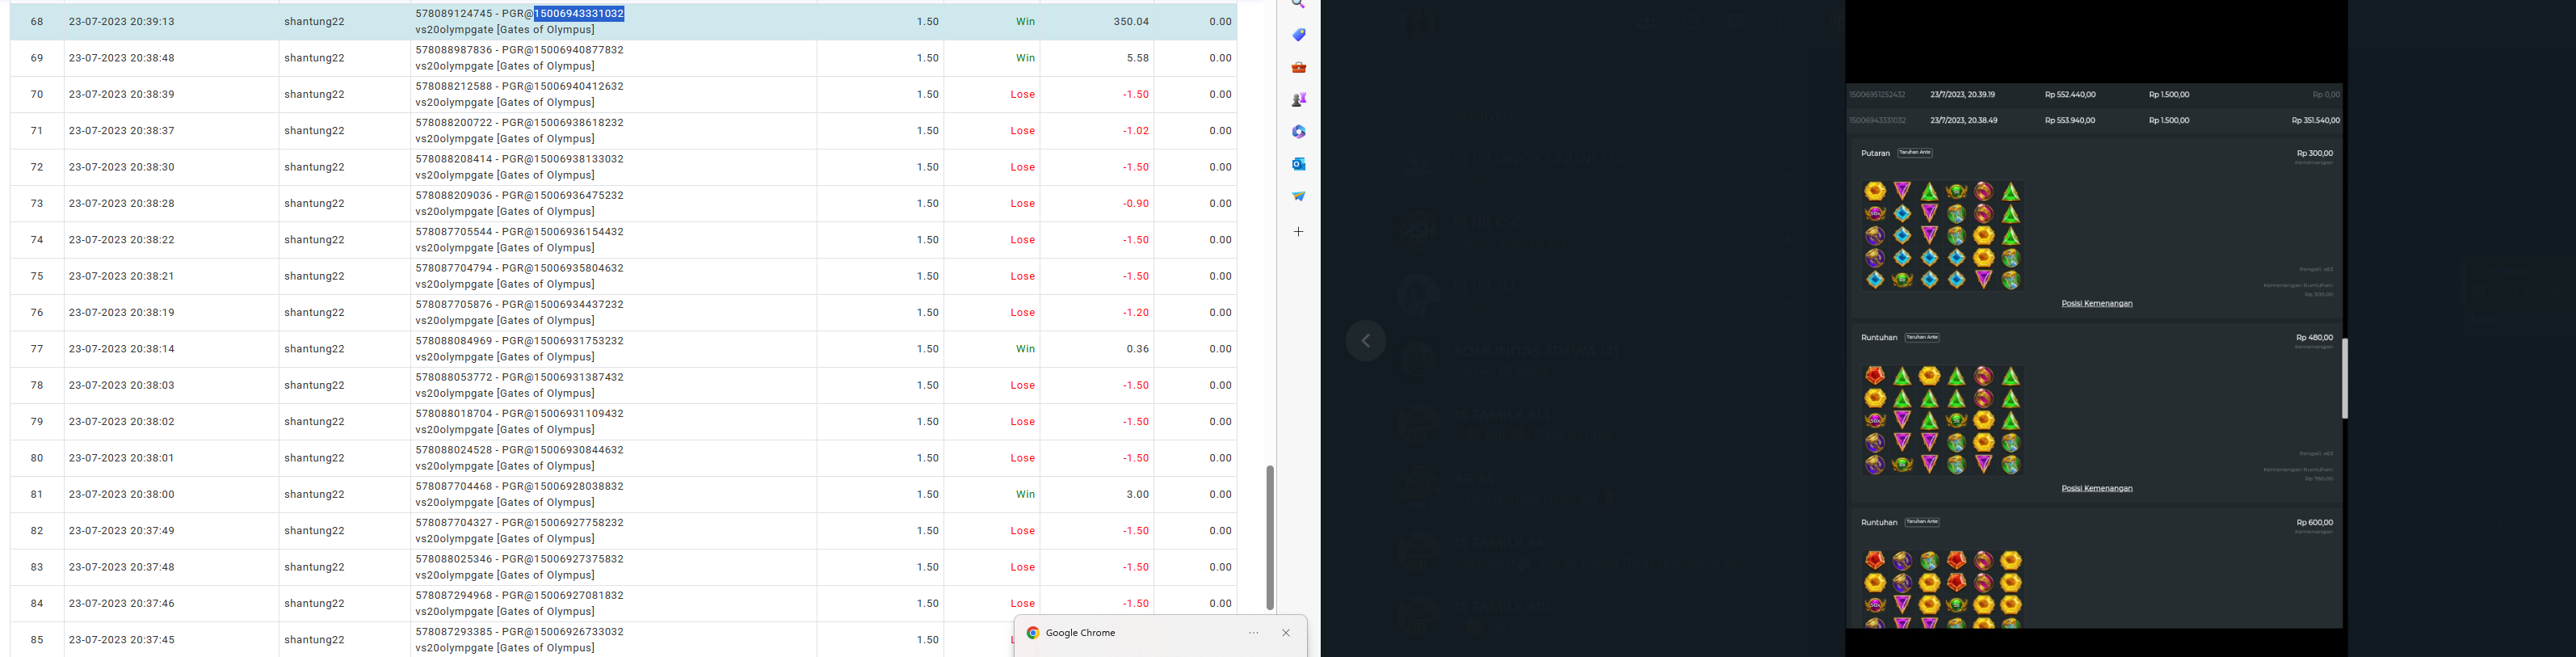Open the Google Chrome notification options menu
The width and height of the screenshot is (2576, 657).
1254,633
